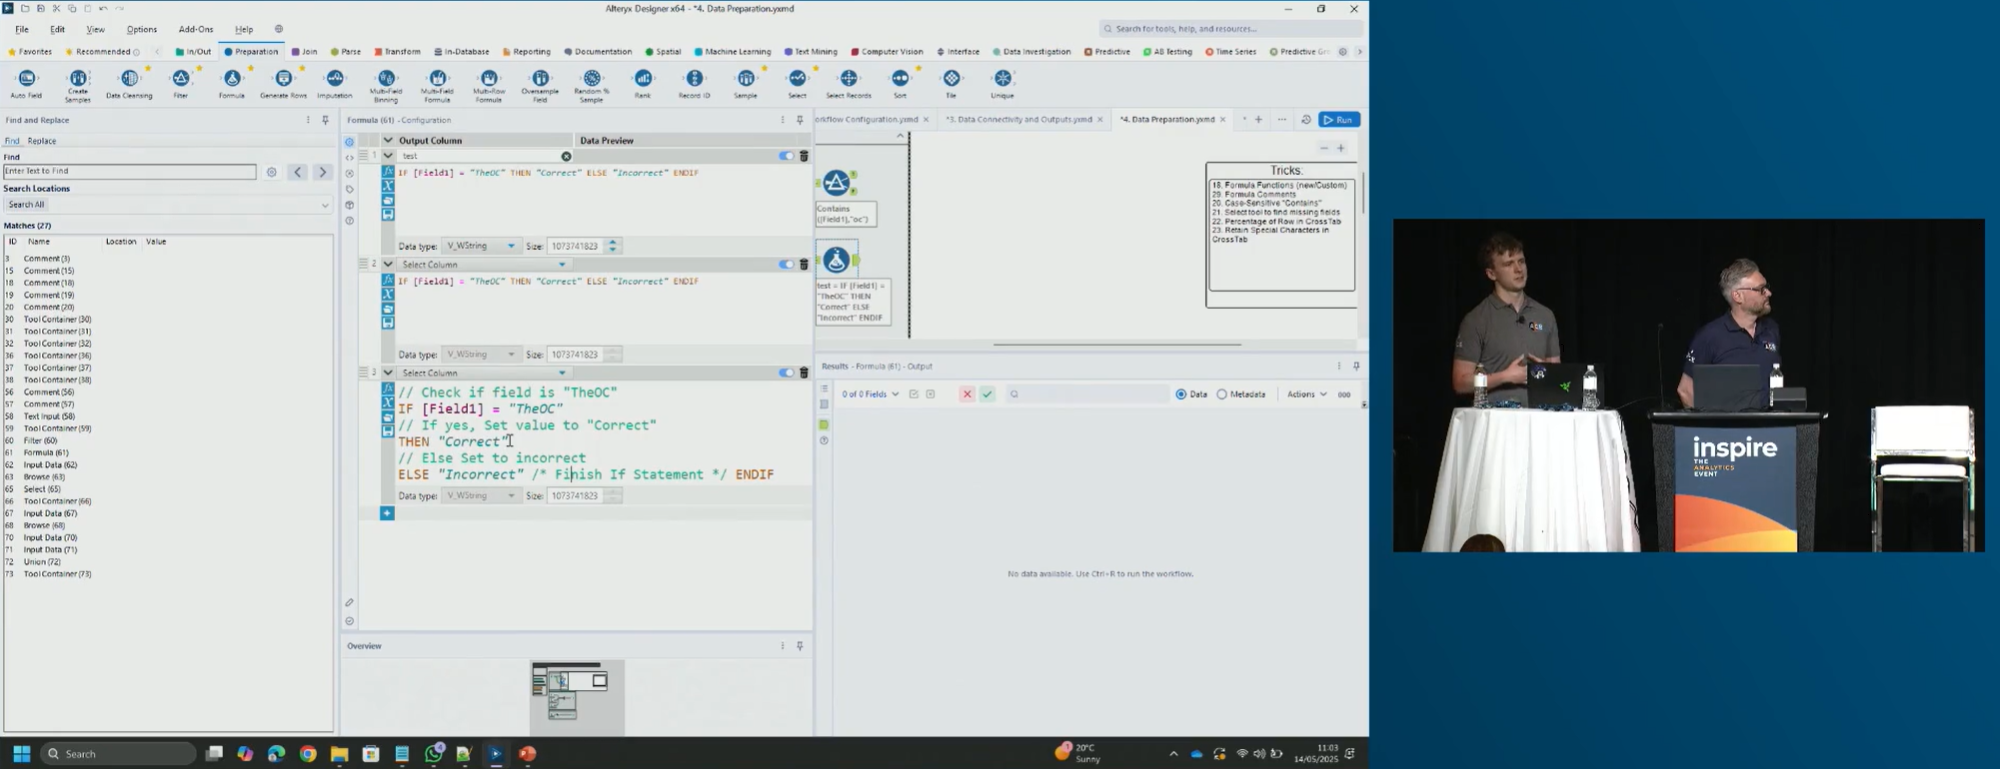This screenshot has height=769, width=2000.
Task: Select the Select Records tool
Action: 849,84
